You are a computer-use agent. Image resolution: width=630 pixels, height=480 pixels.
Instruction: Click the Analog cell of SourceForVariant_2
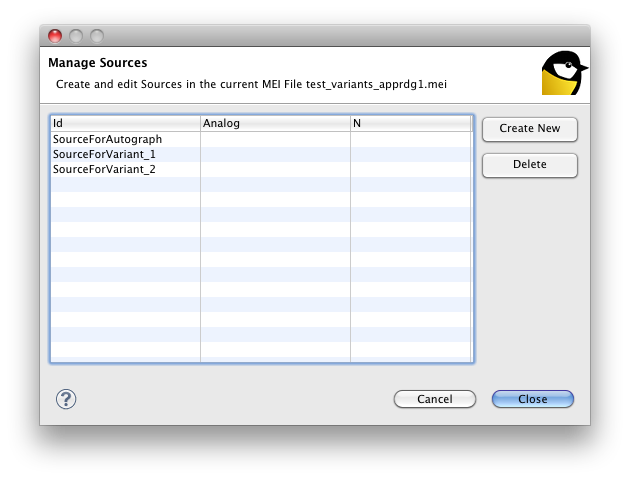coord(275,170)
